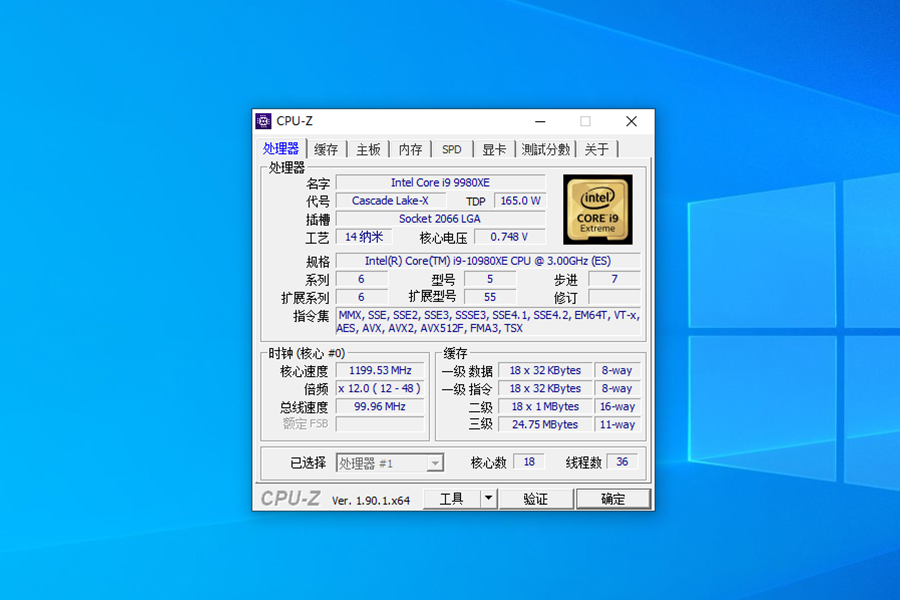The image size is (900, 600).
Task: Open the 关于 tab
Action: [x=597, y=148]
